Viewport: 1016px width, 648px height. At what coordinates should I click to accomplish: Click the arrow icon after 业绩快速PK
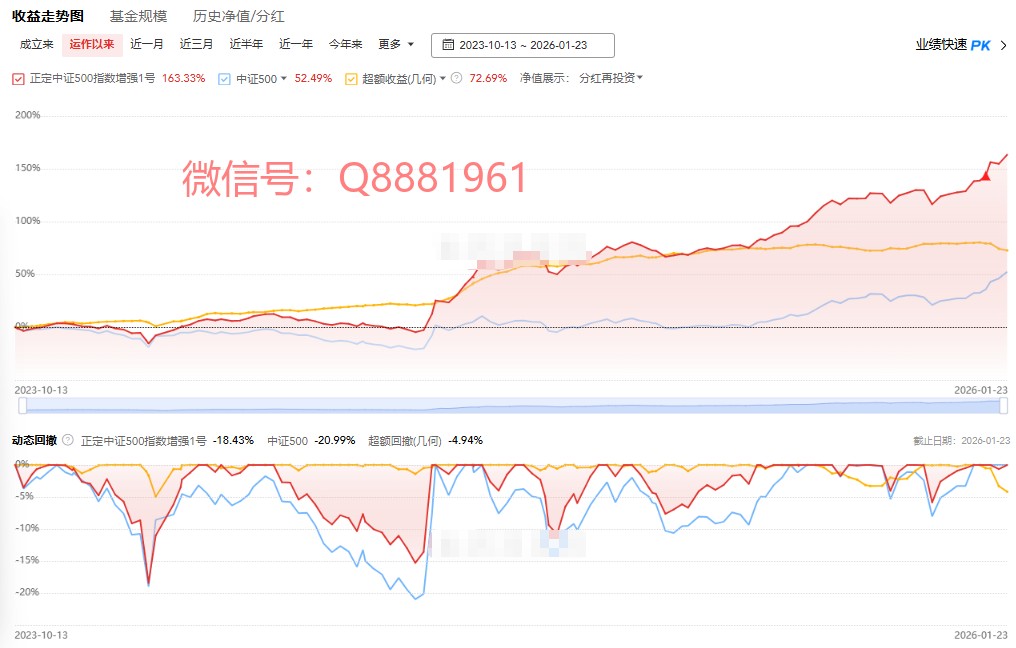click(1003, 45)
